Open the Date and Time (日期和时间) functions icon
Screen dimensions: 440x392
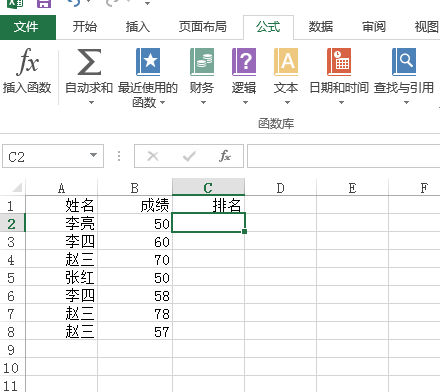pyautogui.click(x=339, y=62)
